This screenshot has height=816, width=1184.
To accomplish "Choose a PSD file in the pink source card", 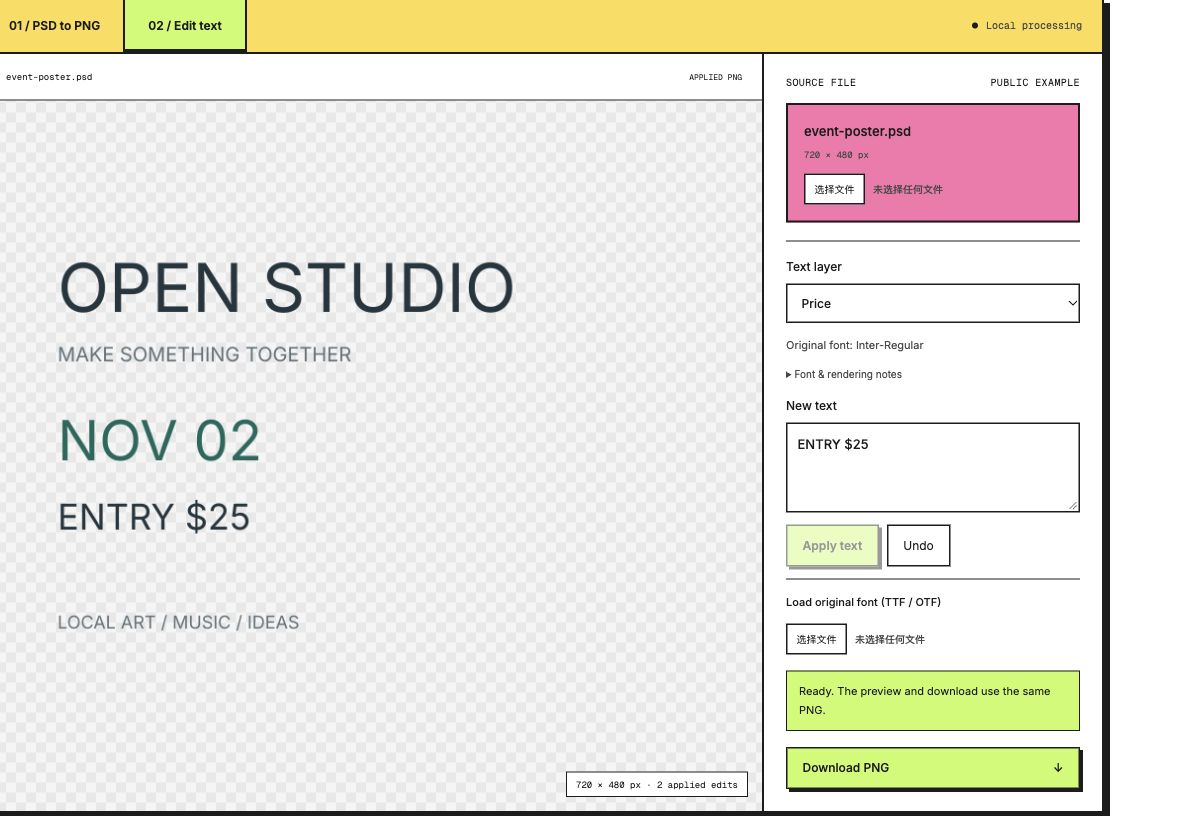I will (x=834, y=189).
